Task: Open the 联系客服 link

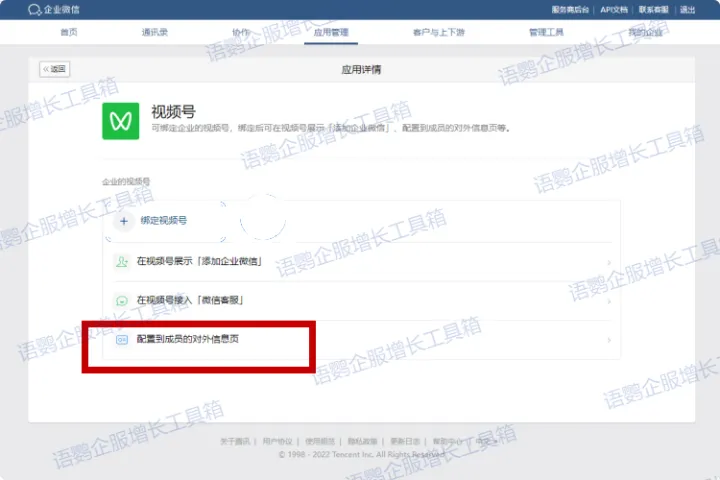Action: pyautogui.click(x=653, y=10)
